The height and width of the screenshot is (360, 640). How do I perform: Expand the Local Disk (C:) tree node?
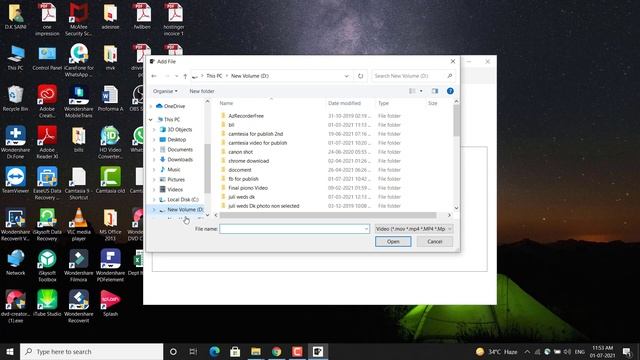(x=154, y=200)
